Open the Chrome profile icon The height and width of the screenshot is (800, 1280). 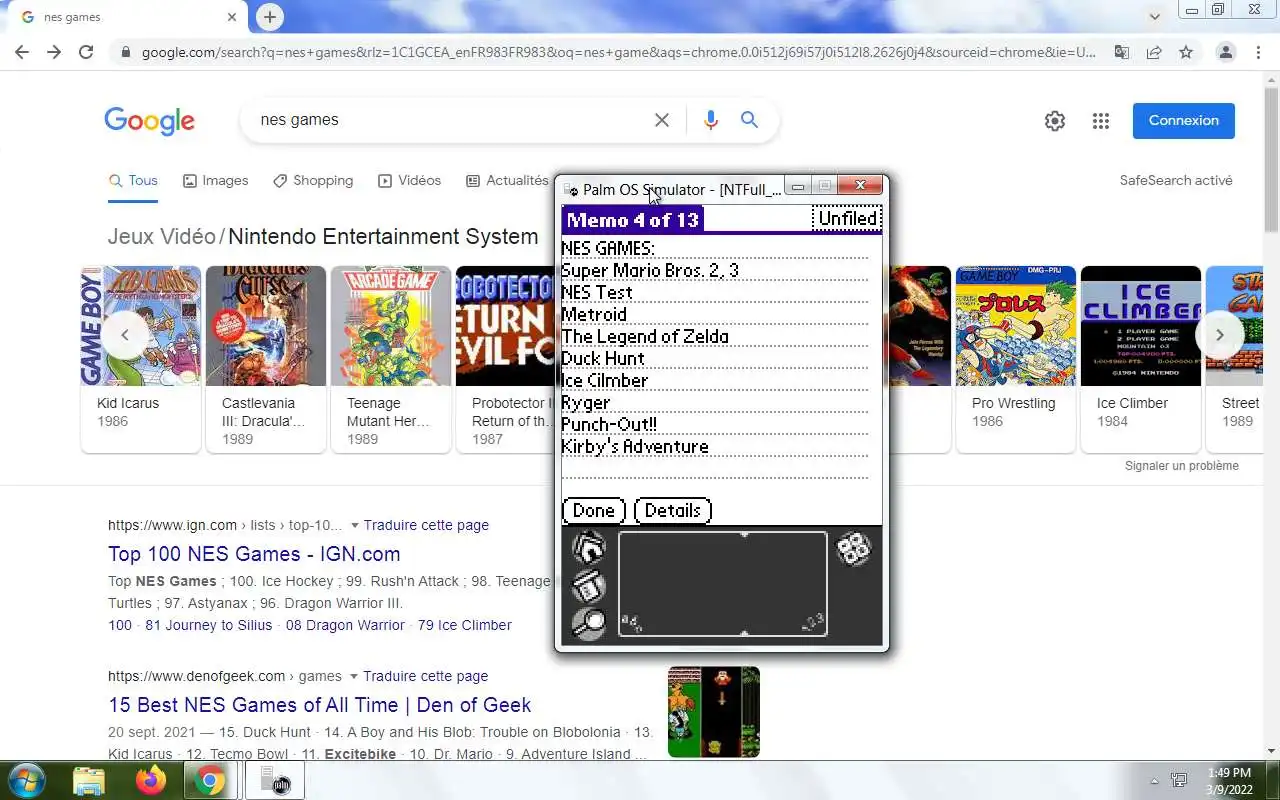pos(1226,52)
